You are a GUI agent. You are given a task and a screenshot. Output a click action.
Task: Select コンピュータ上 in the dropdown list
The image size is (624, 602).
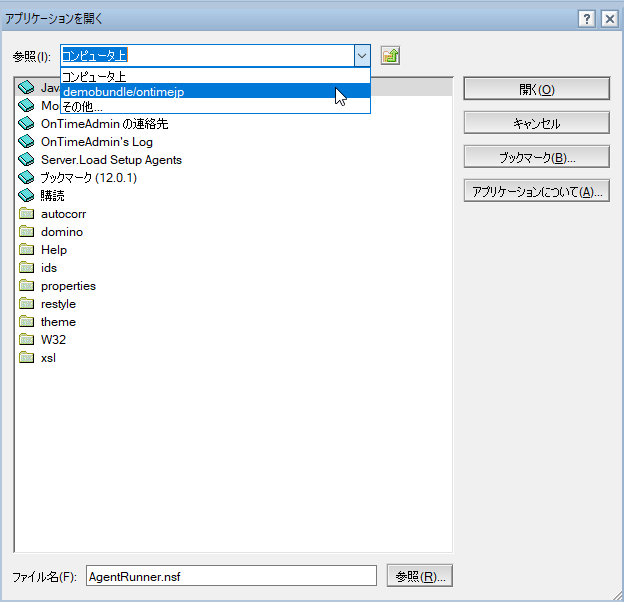pyautogui.click(x=215, y=76)
